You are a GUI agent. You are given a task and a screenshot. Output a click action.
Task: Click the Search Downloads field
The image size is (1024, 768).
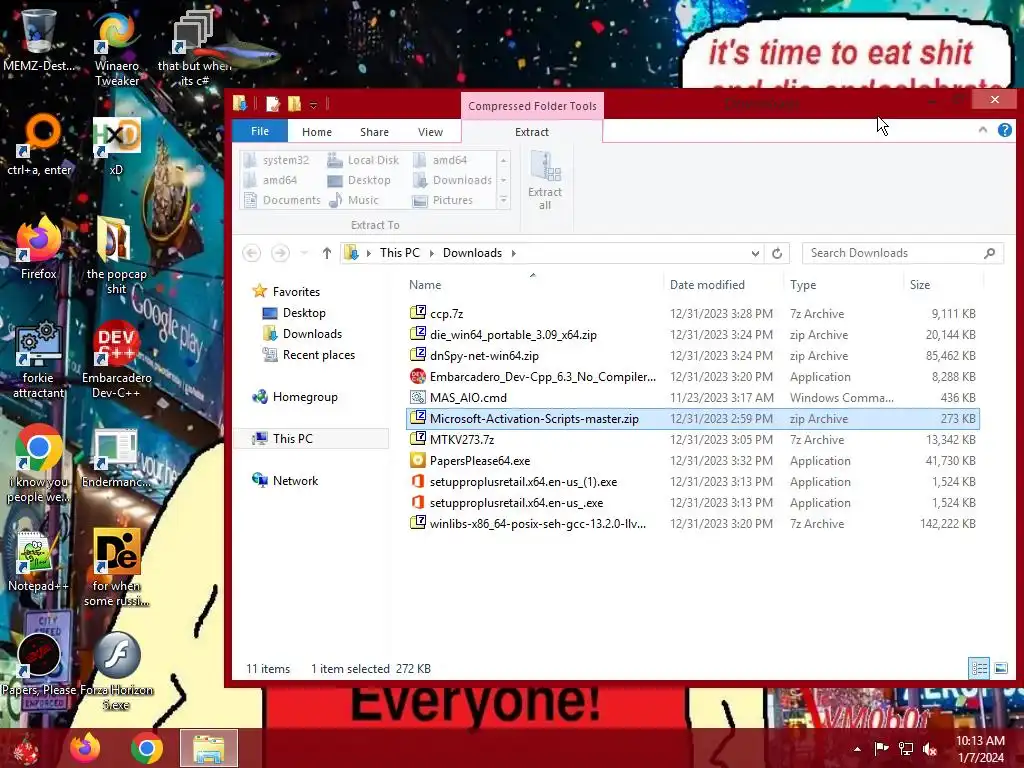[903, 253]
